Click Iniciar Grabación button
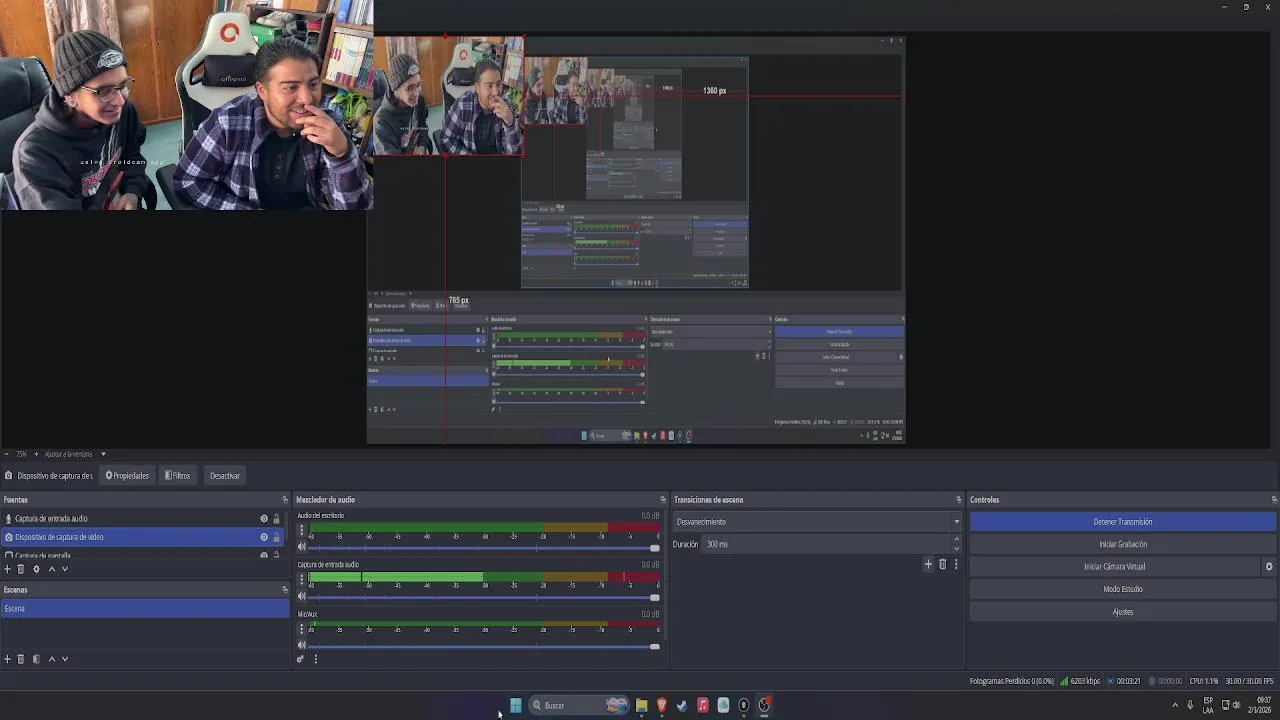The image size is (1280, 720). point(1122,544)
